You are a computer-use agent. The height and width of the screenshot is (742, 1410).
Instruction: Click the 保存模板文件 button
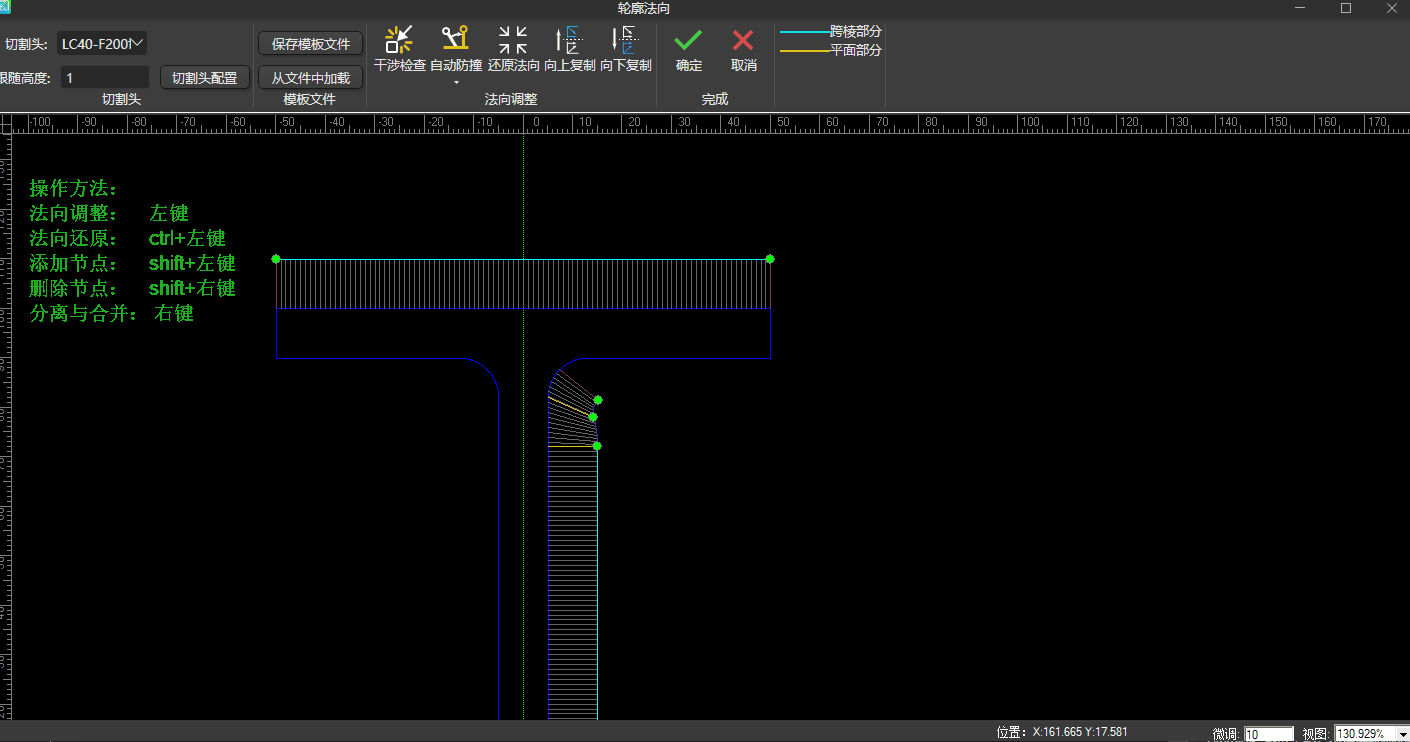311,44
